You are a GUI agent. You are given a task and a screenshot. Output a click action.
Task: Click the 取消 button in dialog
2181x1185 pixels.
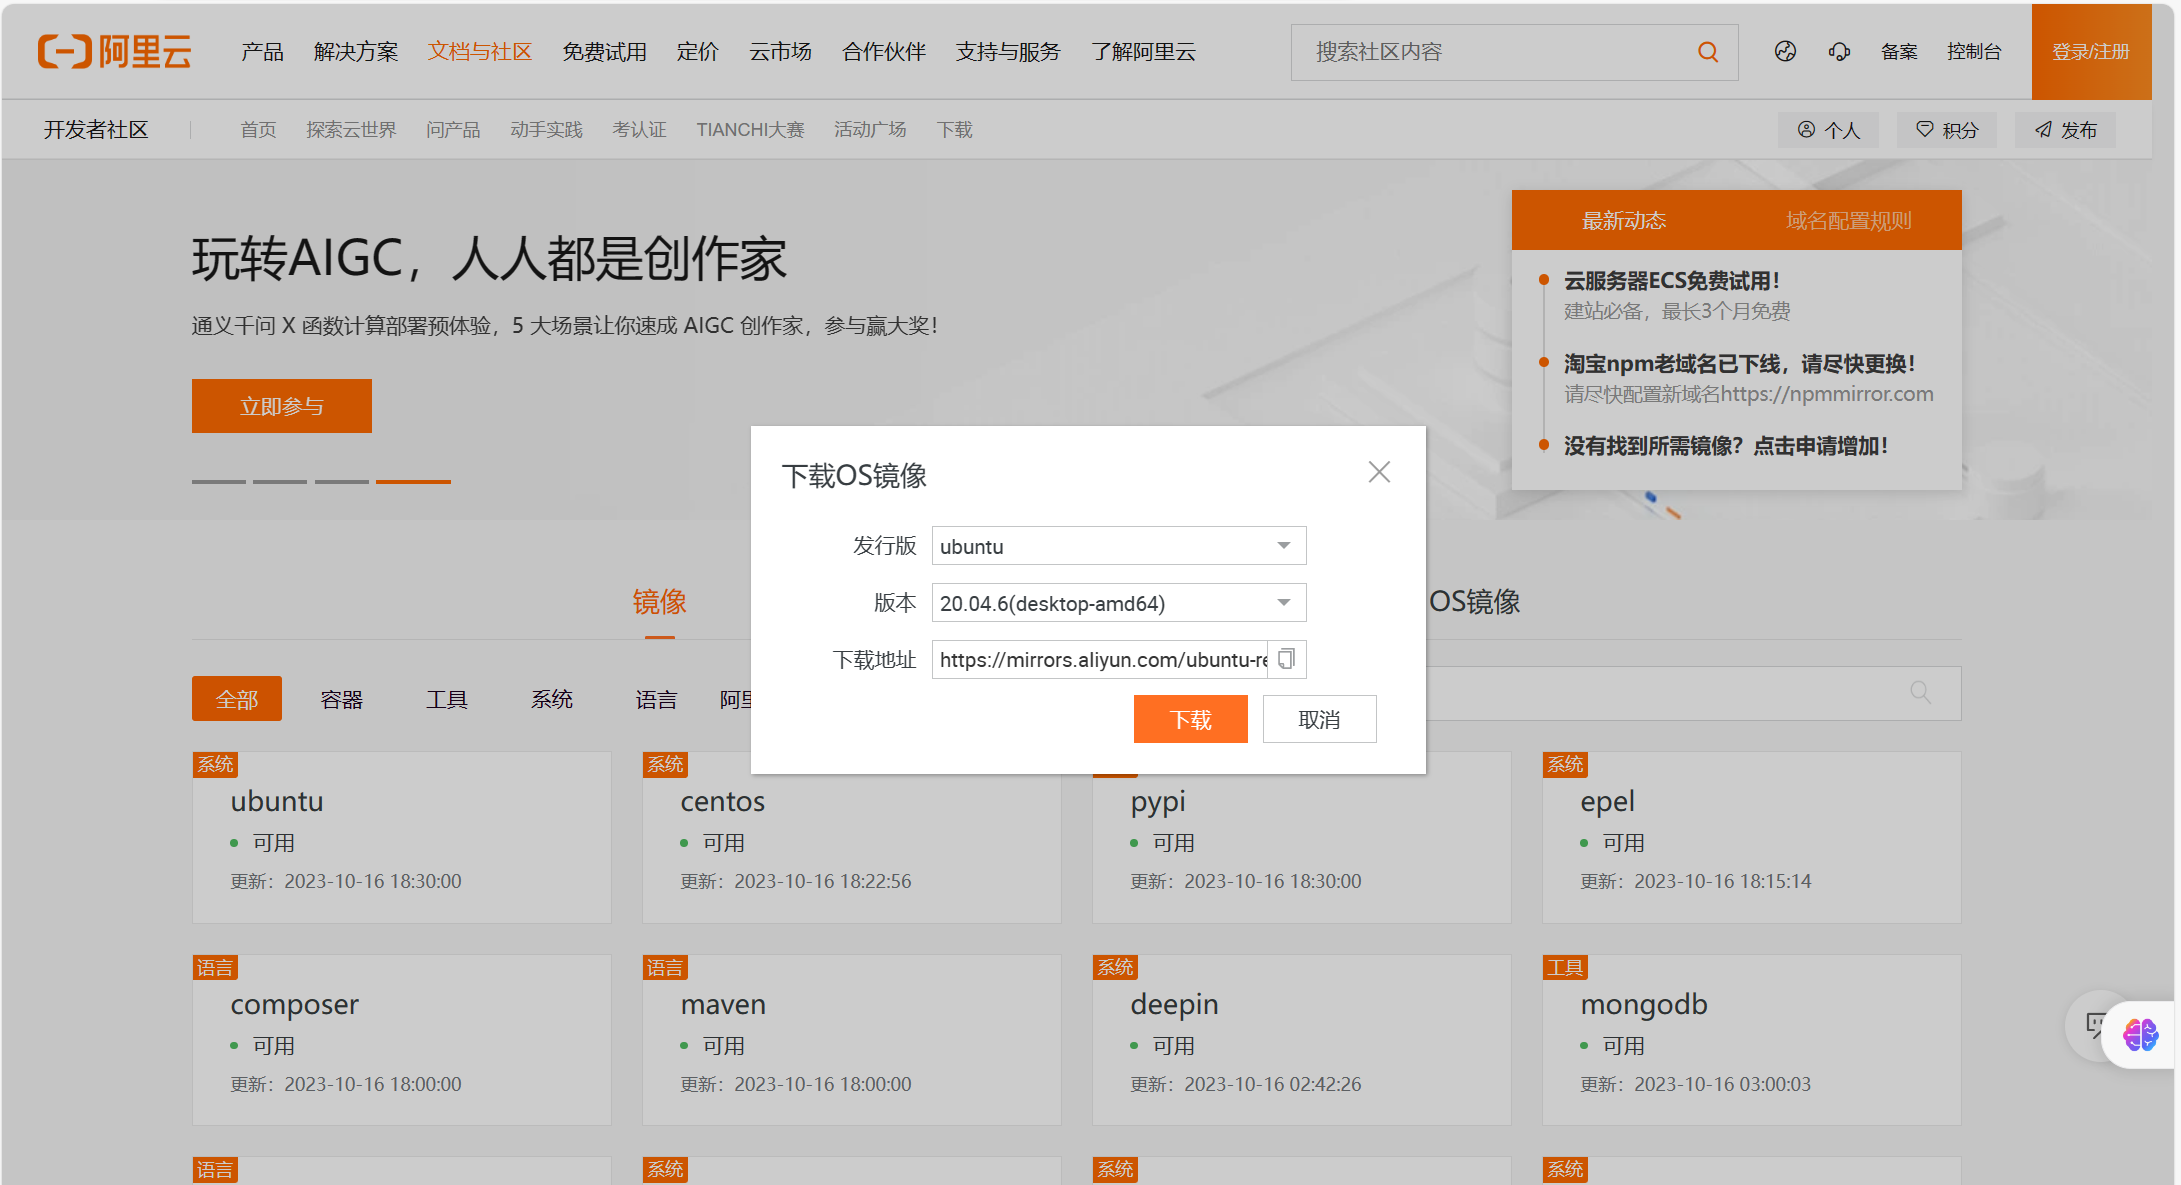[1319, 719]
